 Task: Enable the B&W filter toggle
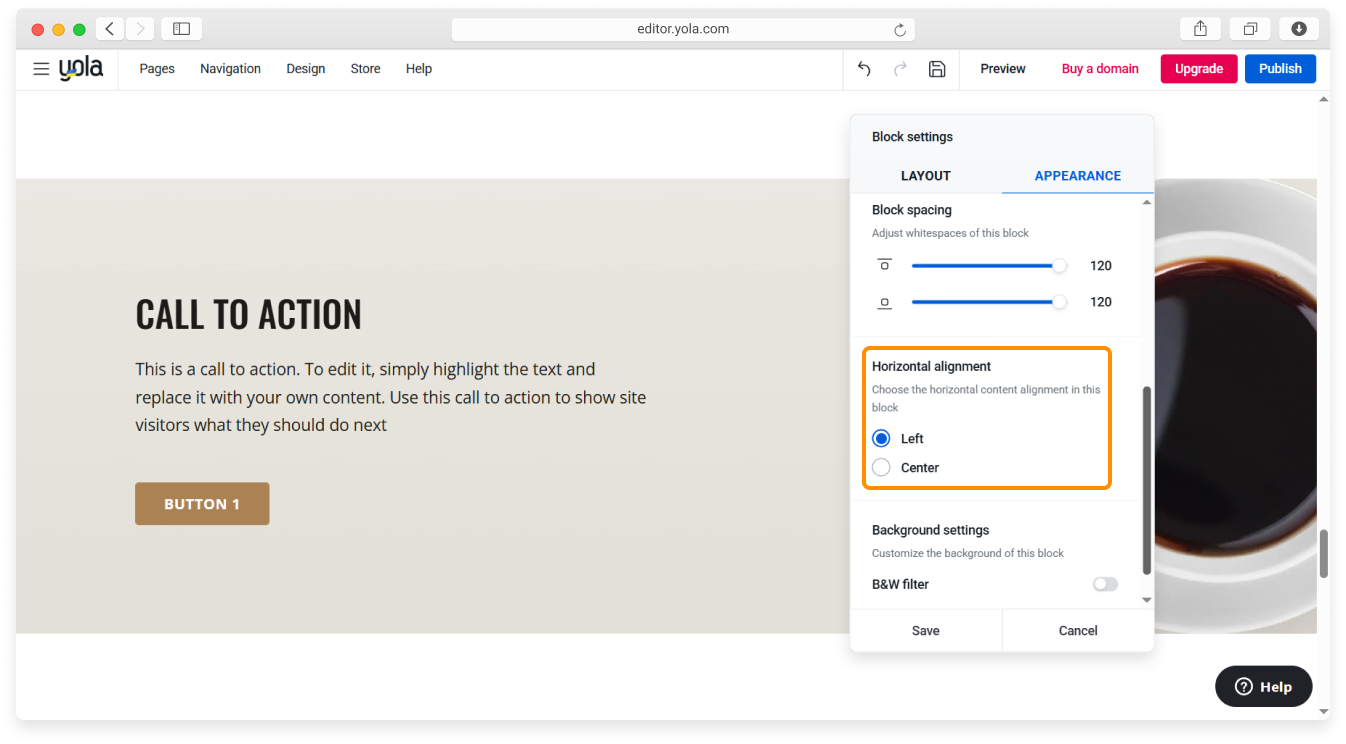(1105, 584)
